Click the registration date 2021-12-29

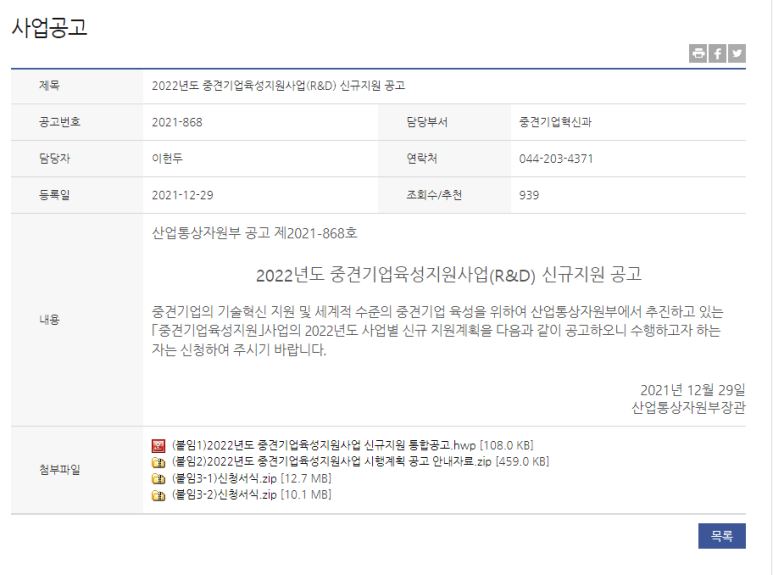[182, 195]
